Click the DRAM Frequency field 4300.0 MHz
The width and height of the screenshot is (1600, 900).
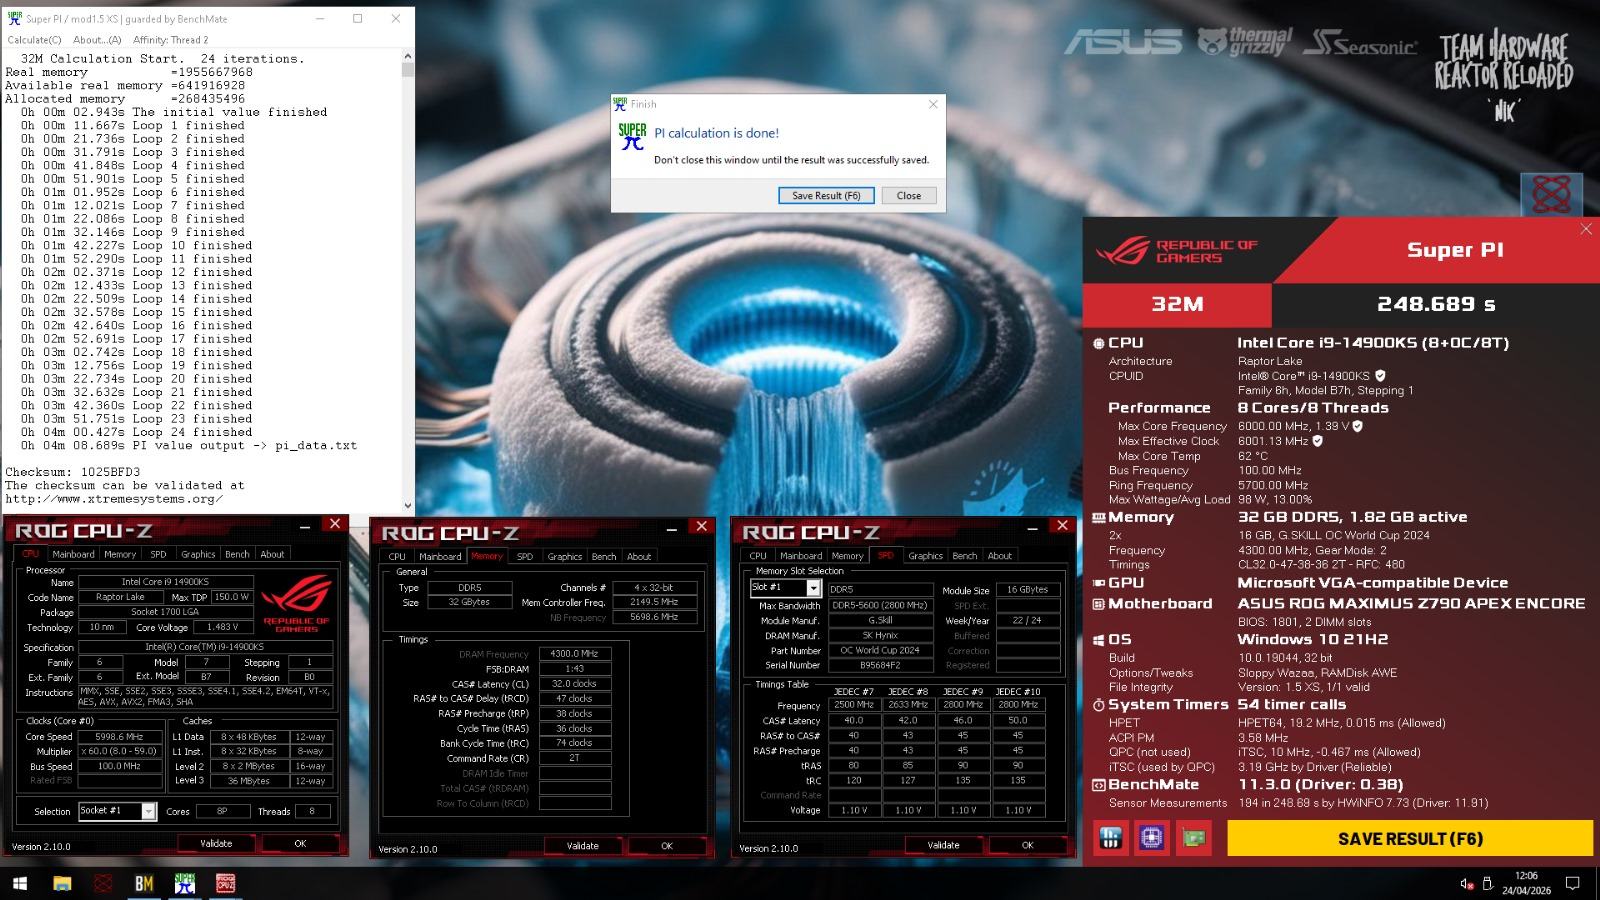(x=574, y=654)
